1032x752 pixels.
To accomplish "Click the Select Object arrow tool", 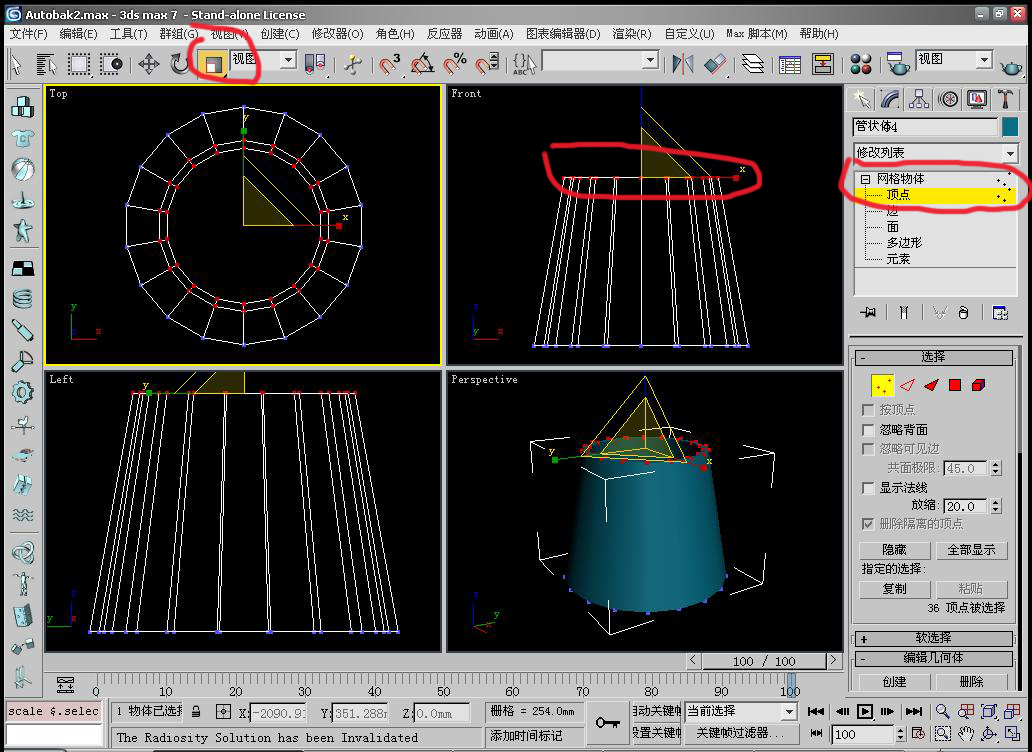I will [17, 64].
